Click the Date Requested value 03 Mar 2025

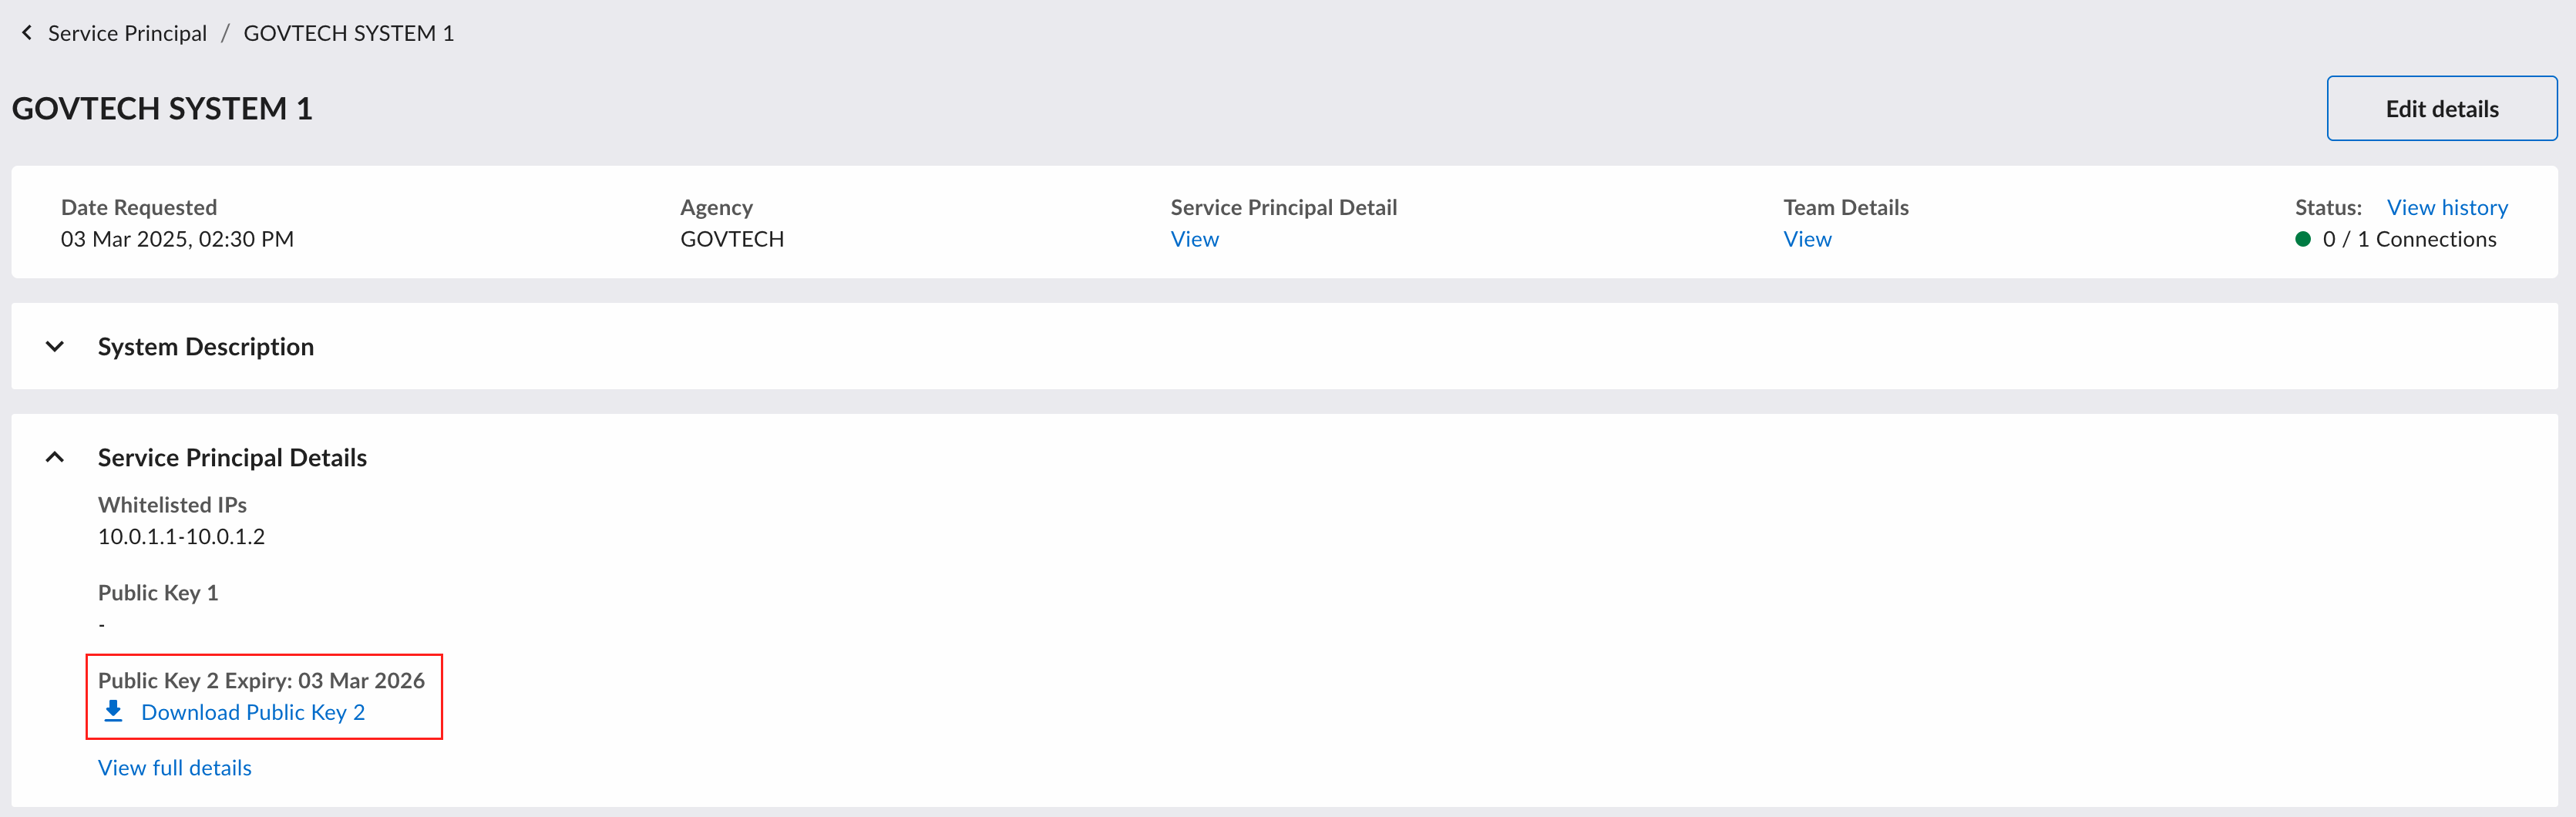click(x=177, y=239)
